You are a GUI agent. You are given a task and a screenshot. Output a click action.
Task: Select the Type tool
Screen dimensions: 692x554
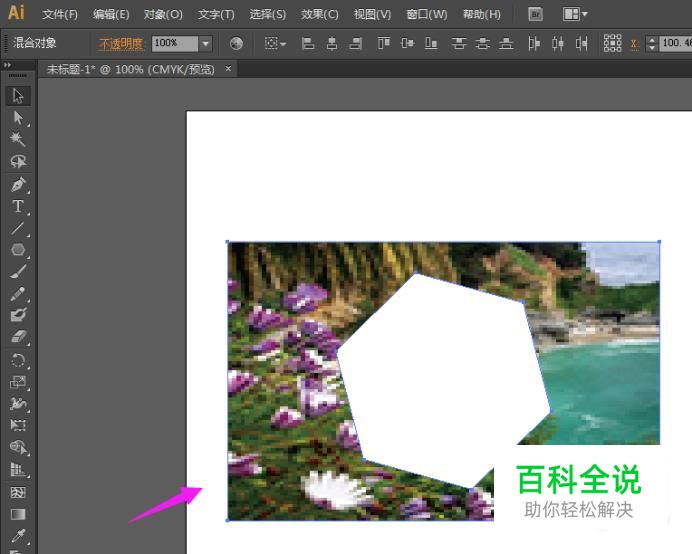coord(18,206)
